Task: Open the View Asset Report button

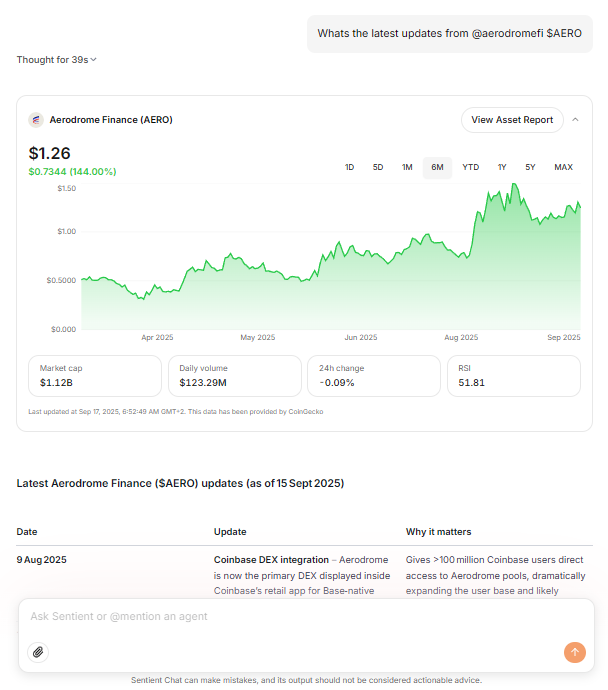Action: pos(512,120)
